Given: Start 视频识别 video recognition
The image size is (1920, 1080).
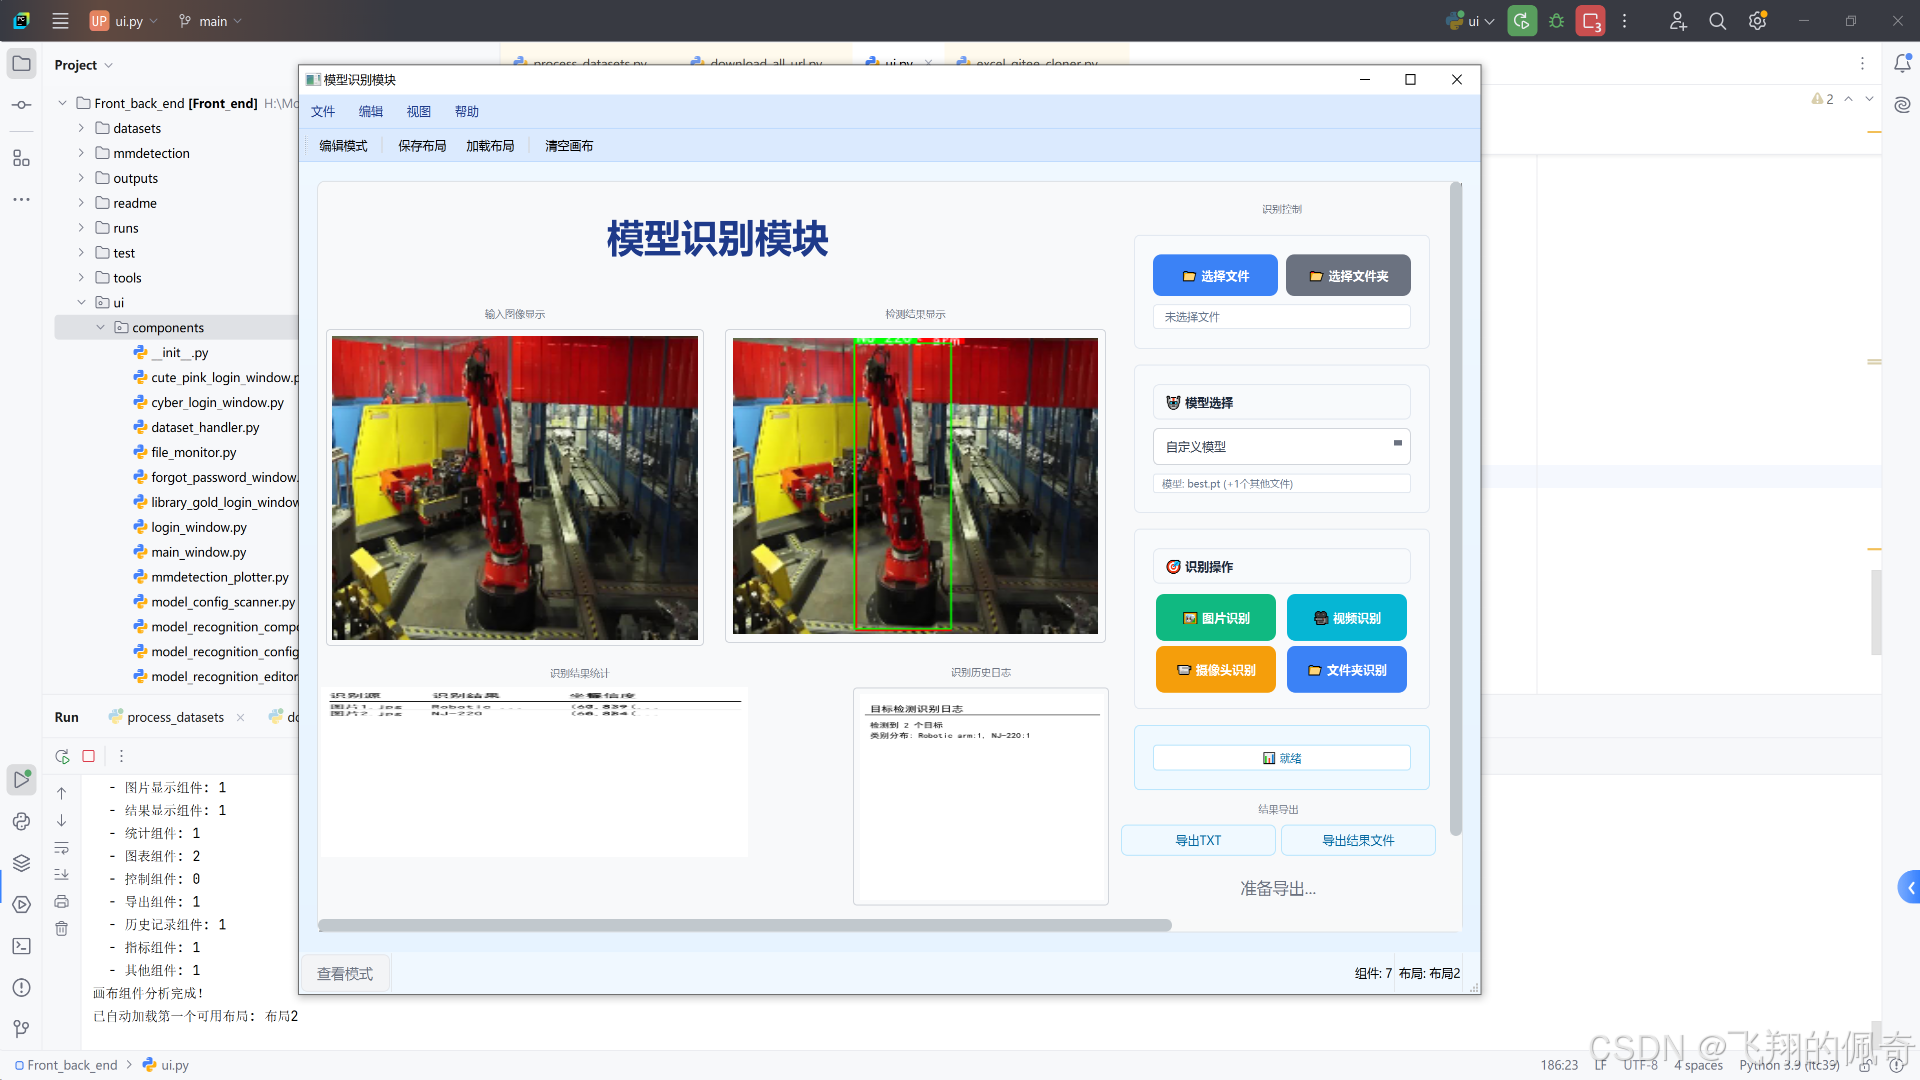Looking at the screenshot, I should (x=1347, y=618).
